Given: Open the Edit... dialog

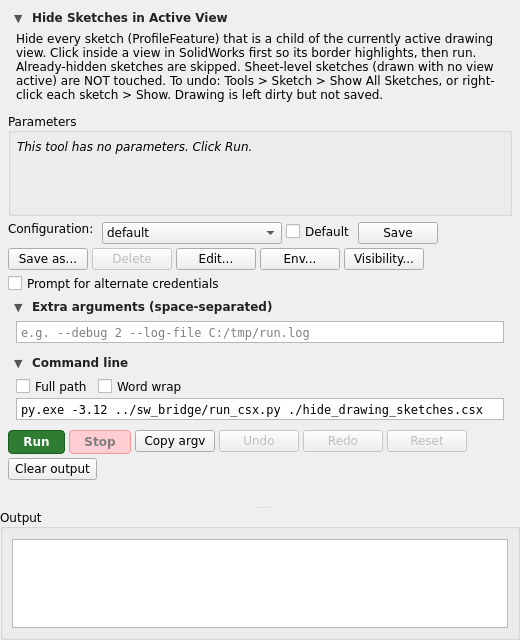Looking at the screenshot, I should coord(216,259).
